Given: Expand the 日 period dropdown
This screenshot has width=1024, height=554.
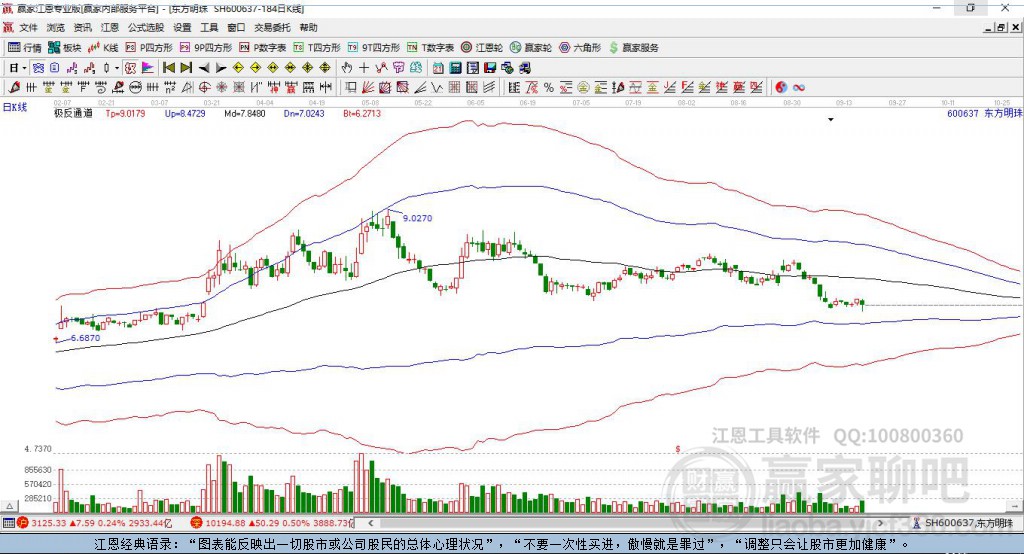Looking at the screenshot, I should point(24,68).
